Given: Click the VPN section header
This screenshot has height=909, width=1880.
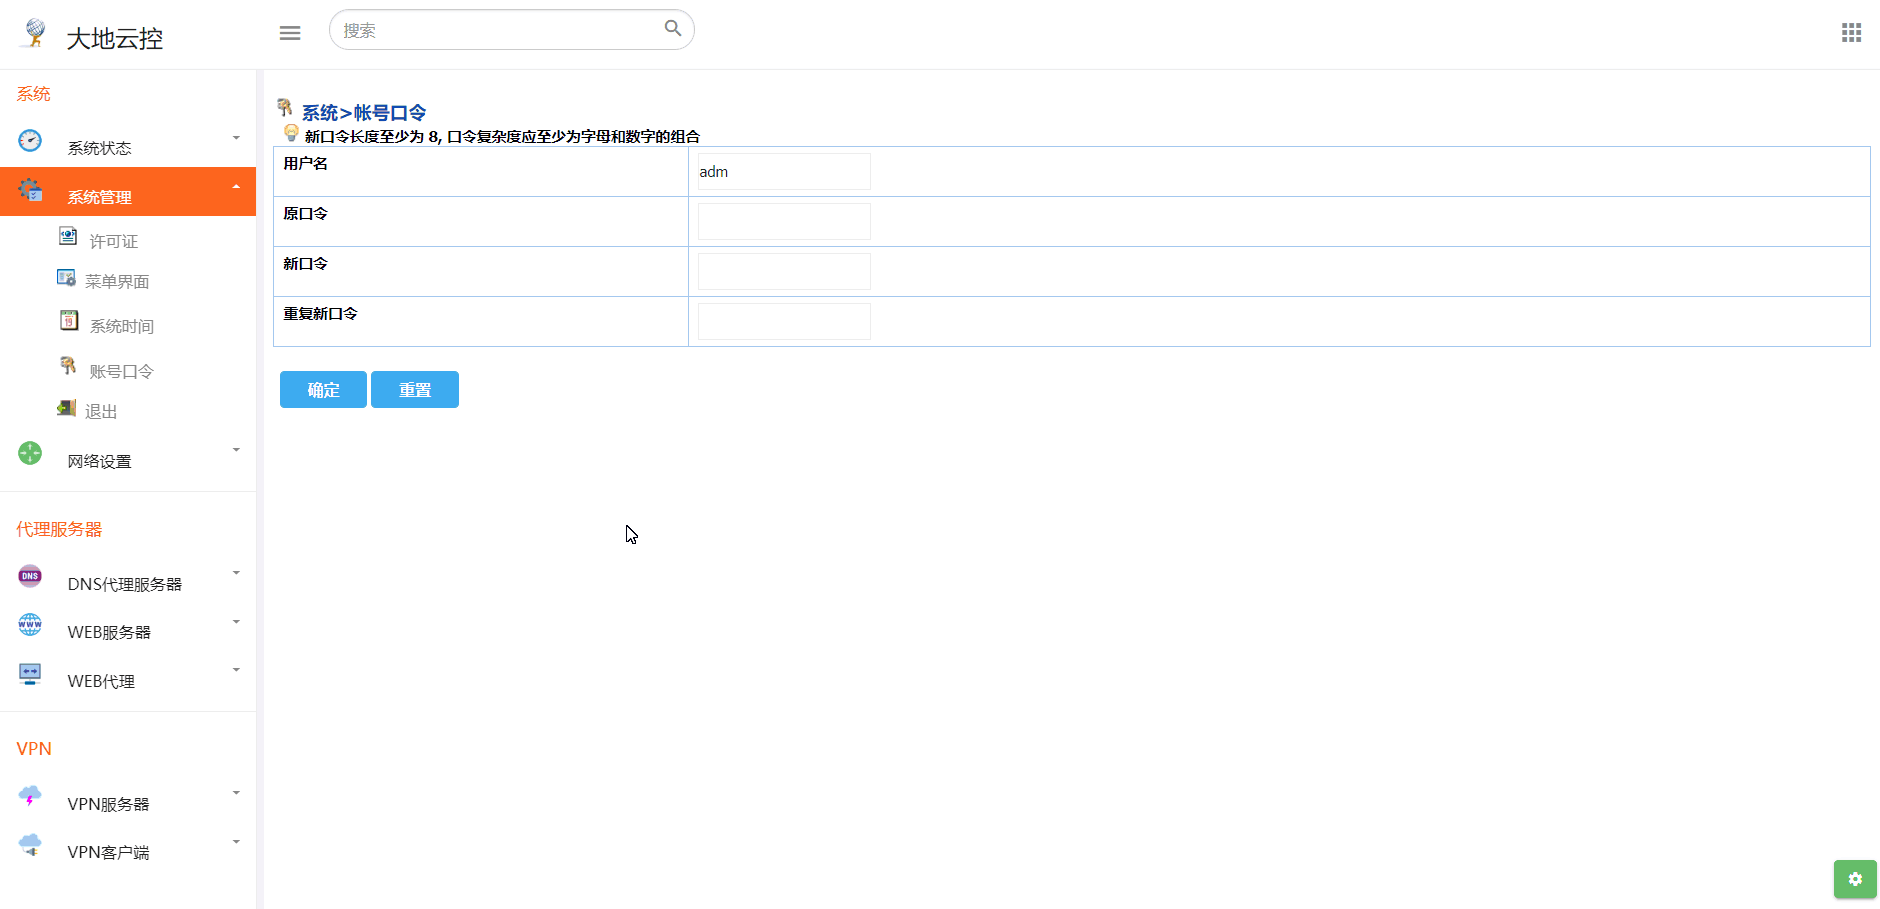Looking at the screenshot, I should 34,749.
